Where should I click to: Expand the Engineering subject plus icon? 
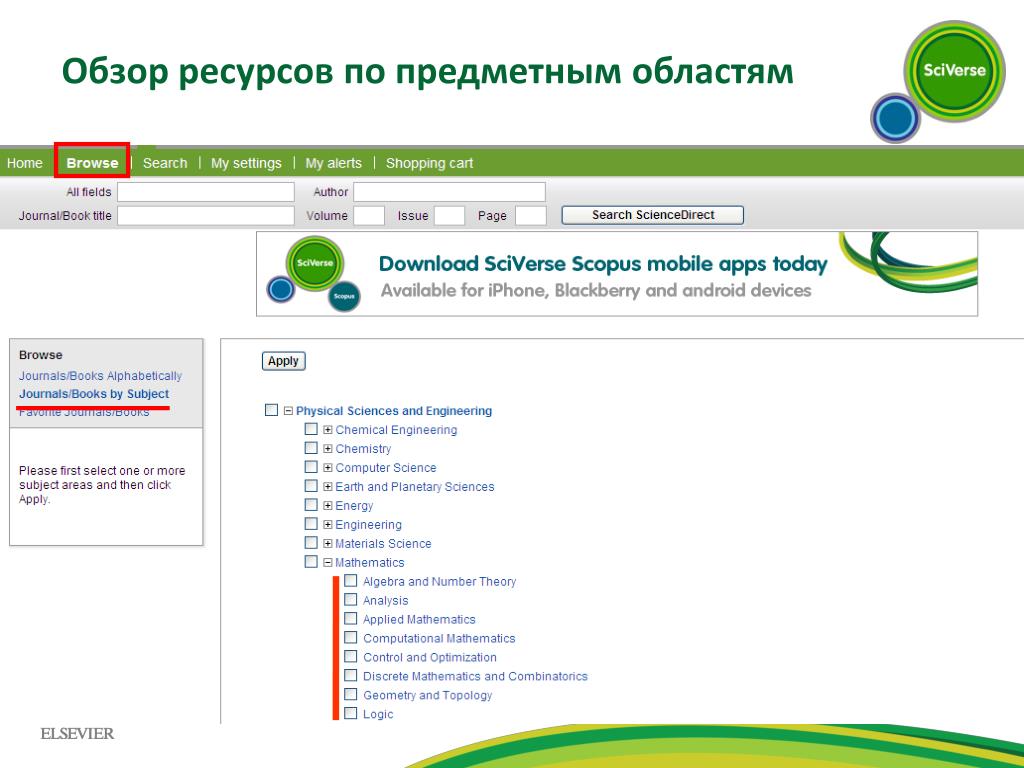[x=328, y=524]
